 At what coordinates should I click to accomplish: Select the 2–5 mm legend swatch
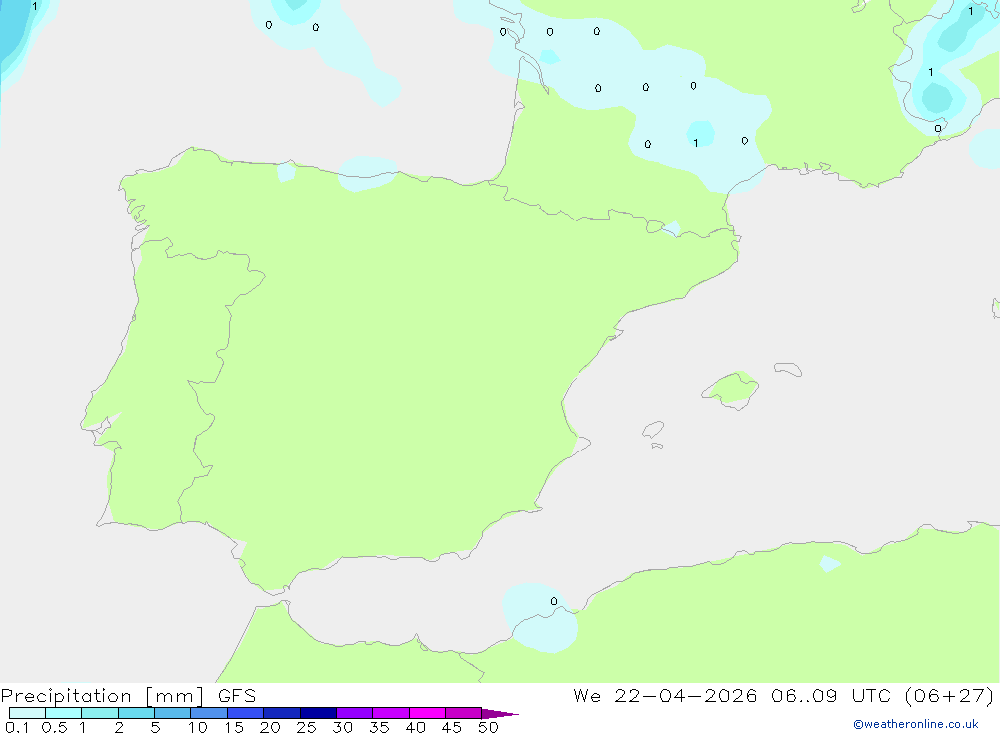[136, 713]
